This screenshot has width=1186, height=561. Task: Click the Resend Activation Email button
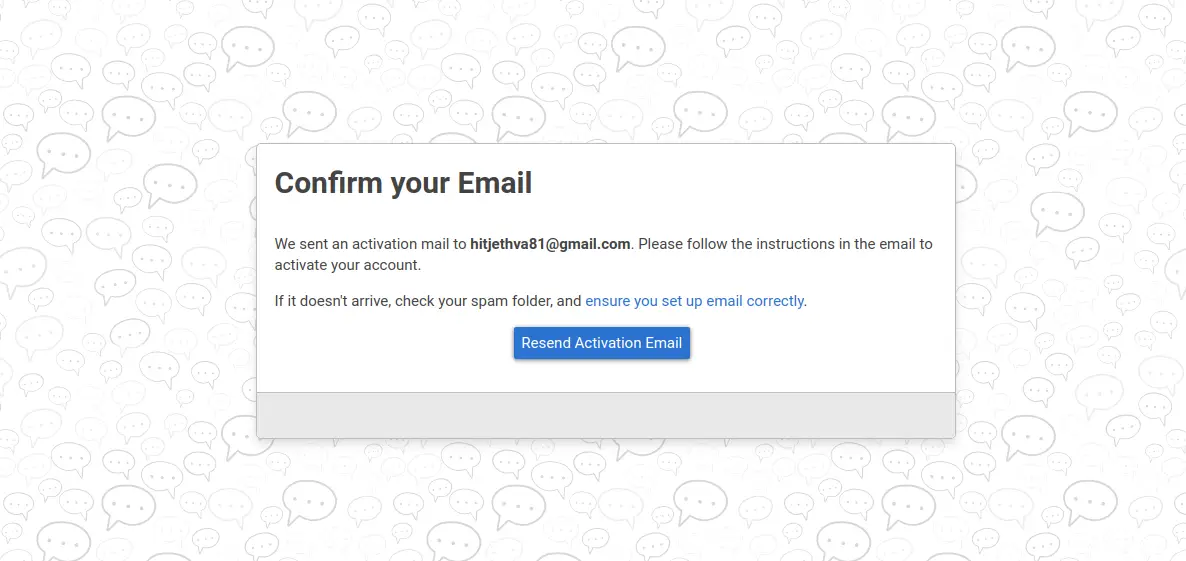[x=601, y=343]
